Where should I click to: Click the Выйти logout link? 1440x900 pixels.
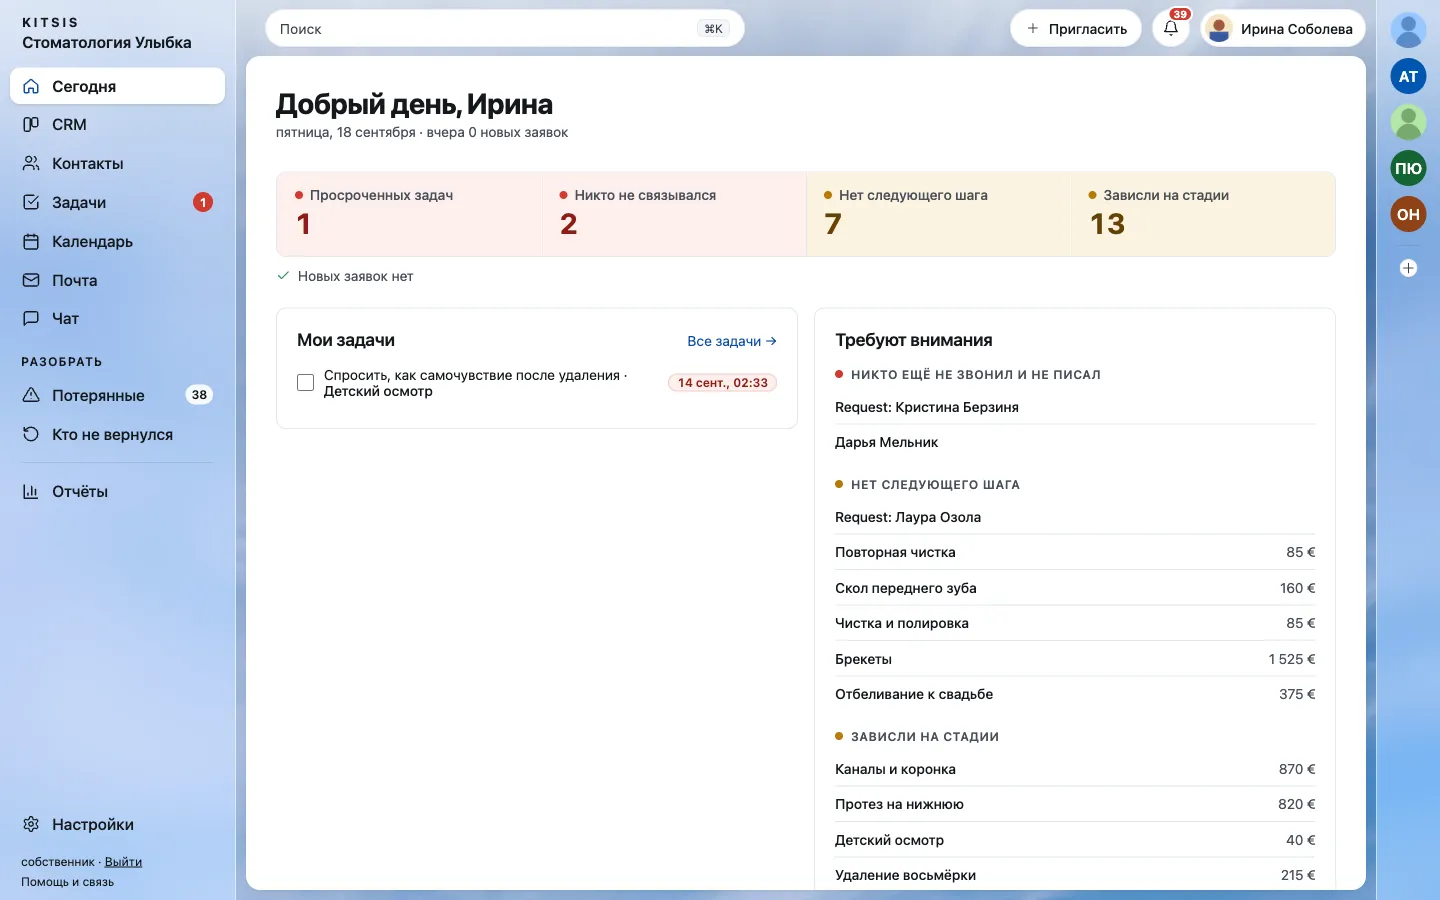(x=123, y=862)
